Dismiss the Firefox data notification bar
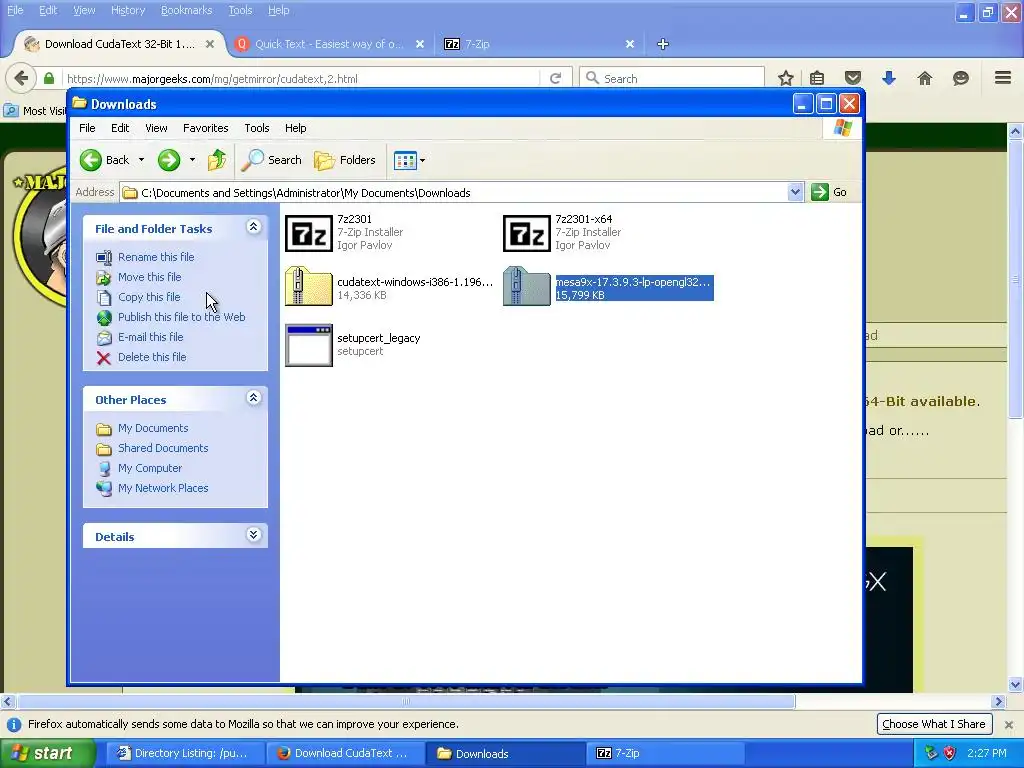This screenshot has width=1024, height=768. click(x=1008, y=724)
